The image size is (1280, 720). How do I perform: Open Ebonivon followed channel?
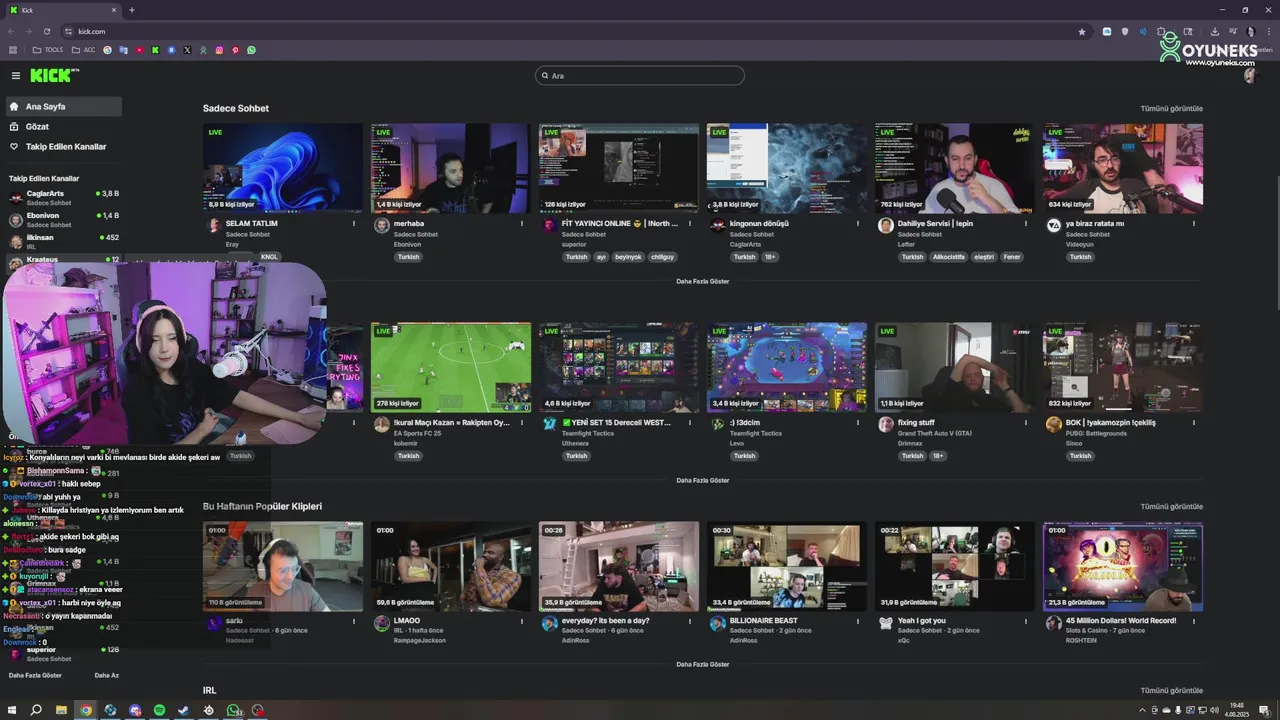[x=63, y=219]
